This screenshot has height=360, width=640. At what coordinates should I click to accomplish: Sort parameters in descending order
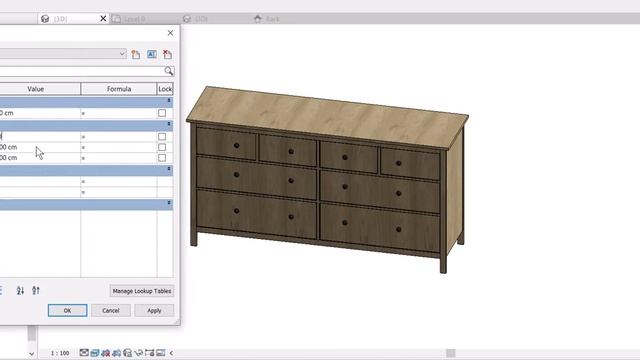pos(36,291)
